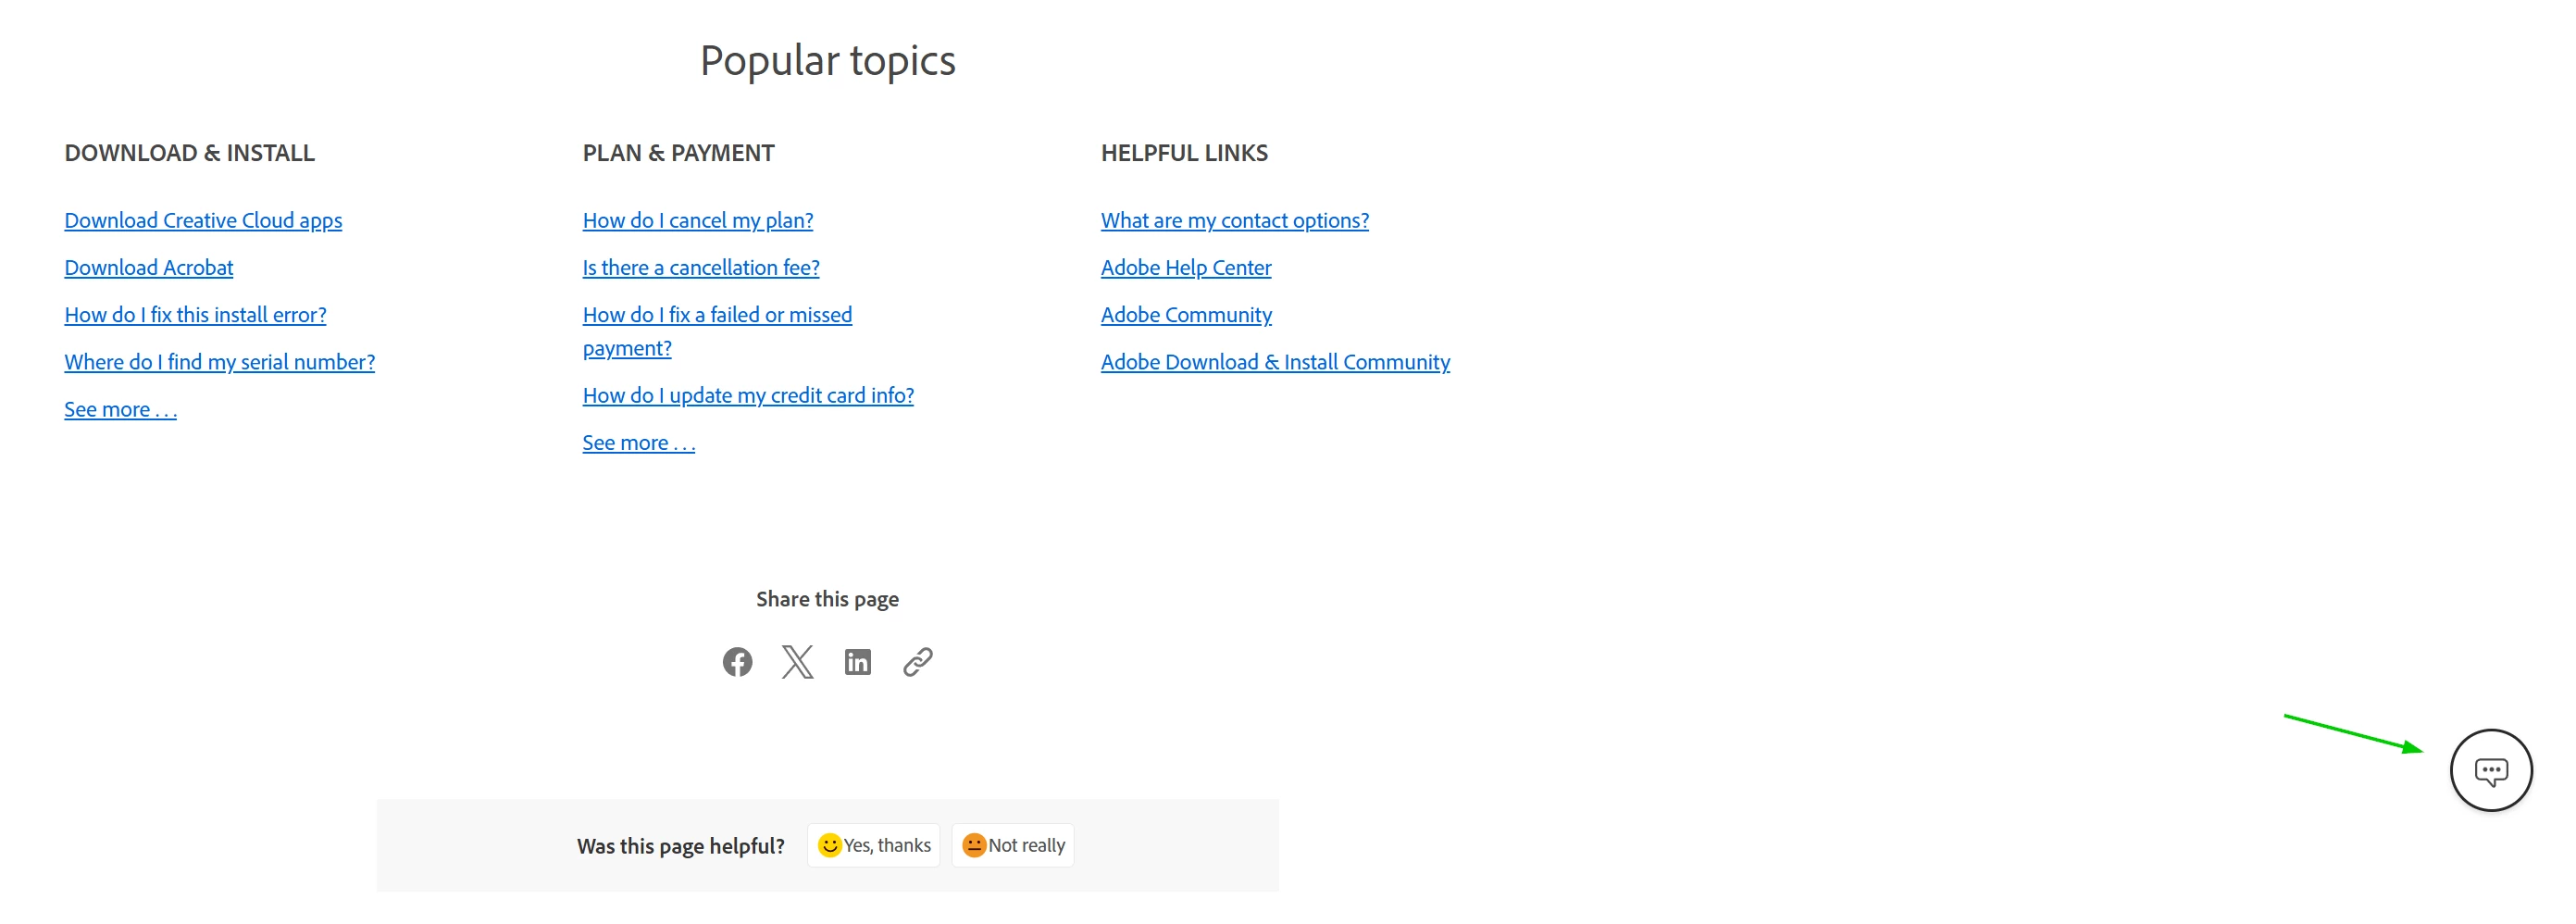Expand 'See more' under Download & Install

click(x=120, y=409)
